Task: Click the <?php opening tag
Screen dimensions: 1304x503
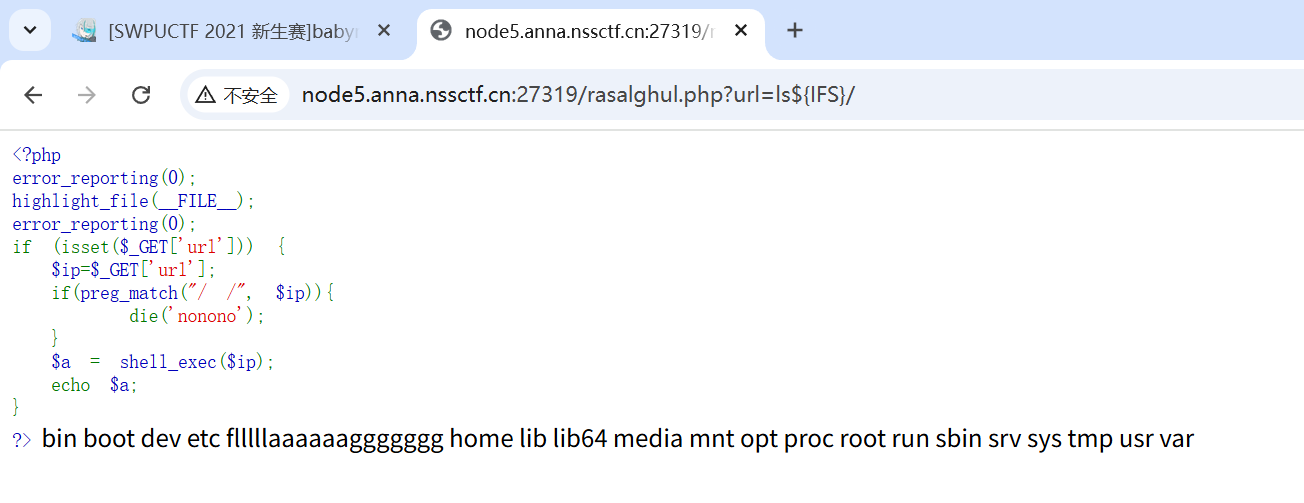Action: coord(37,155)
